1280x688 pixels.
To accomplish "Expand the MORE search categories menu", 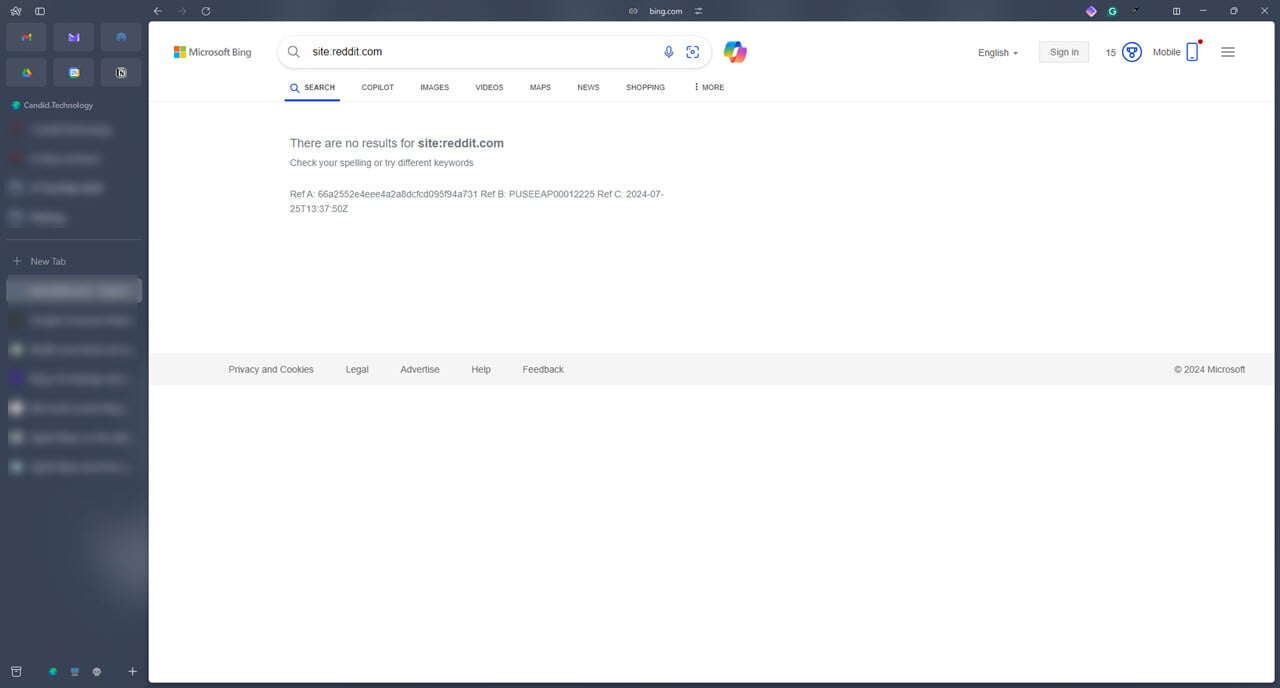I will (707, 87).
